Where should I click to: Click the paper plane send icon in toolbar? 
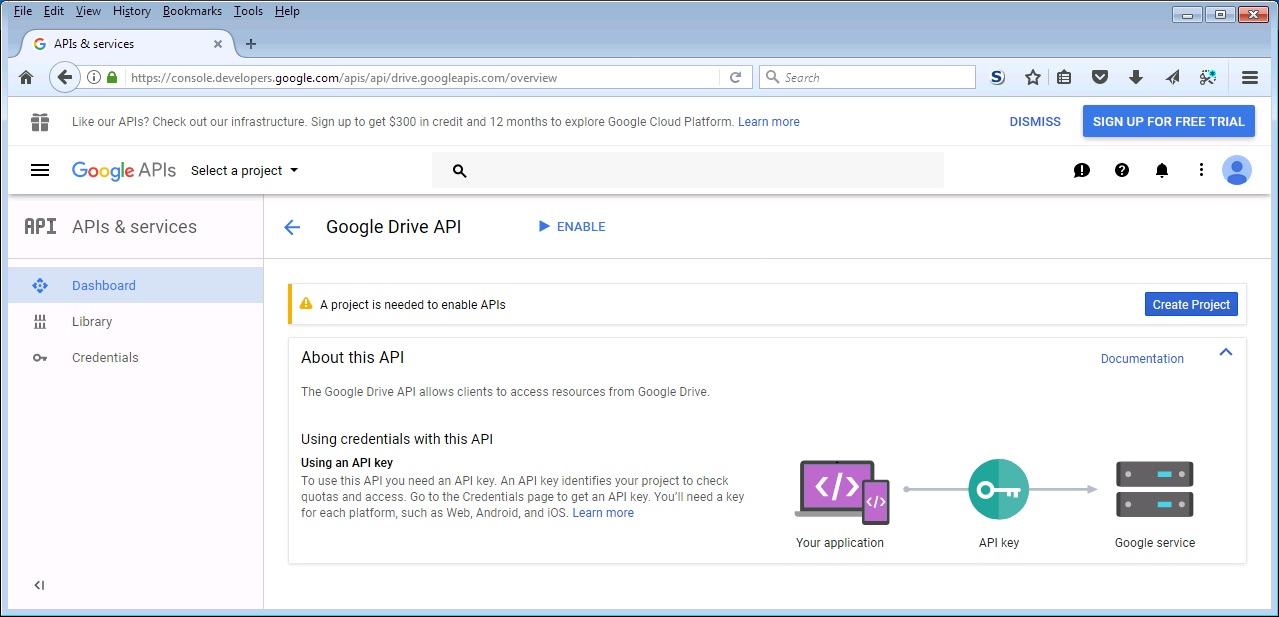pyautogui.click(x=1172, y=77)
